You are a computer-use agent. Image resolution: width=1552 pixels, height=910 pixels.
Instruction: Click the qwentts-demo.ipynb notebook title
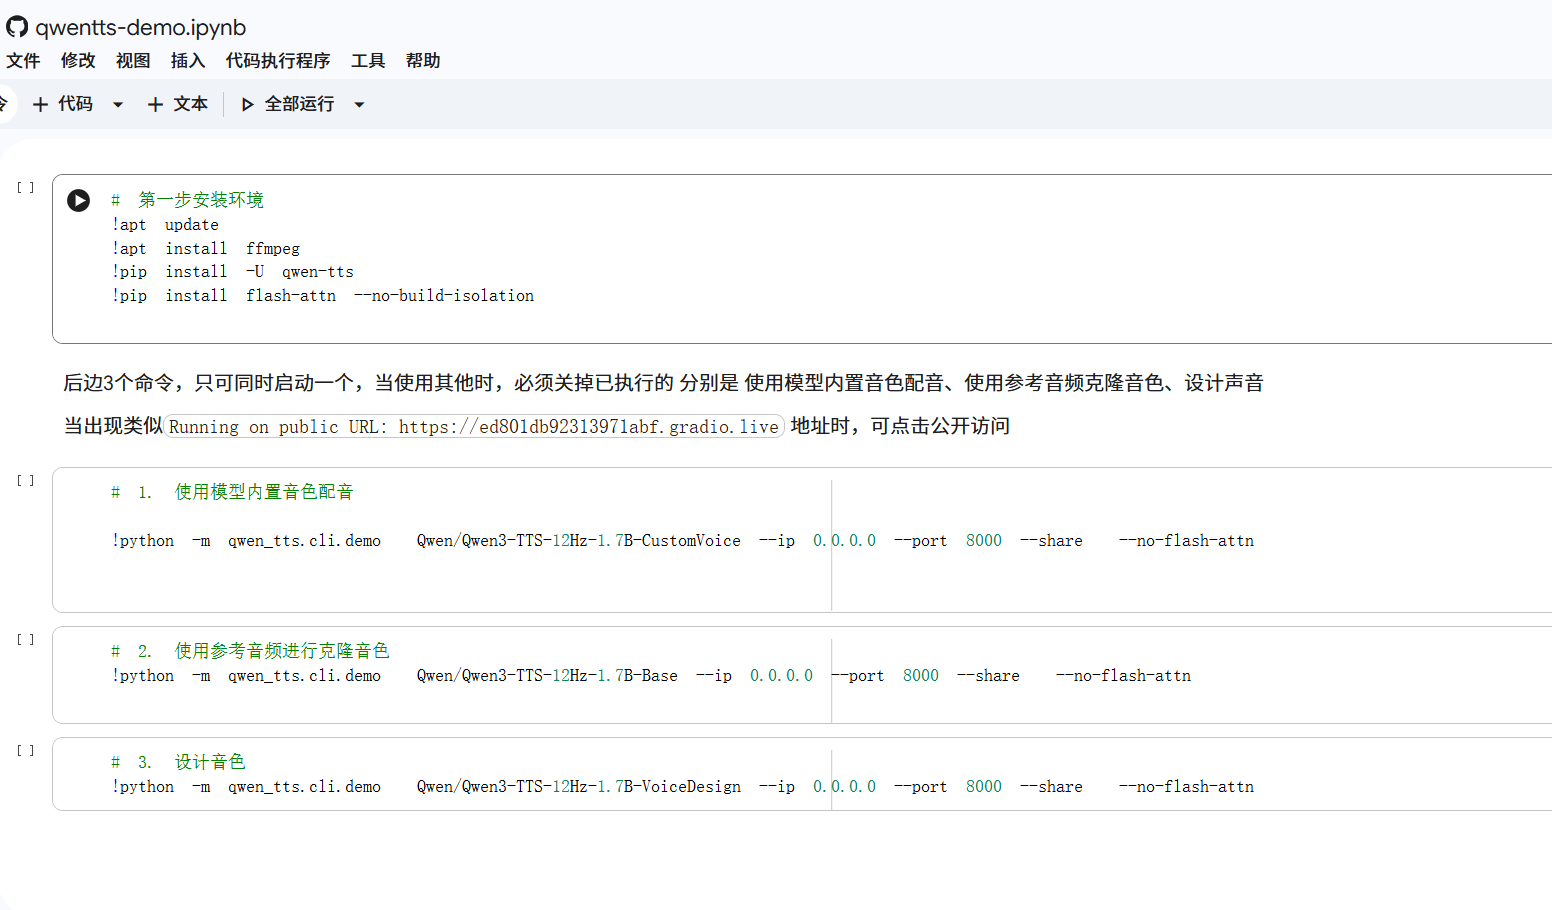(x=141, y=28)
